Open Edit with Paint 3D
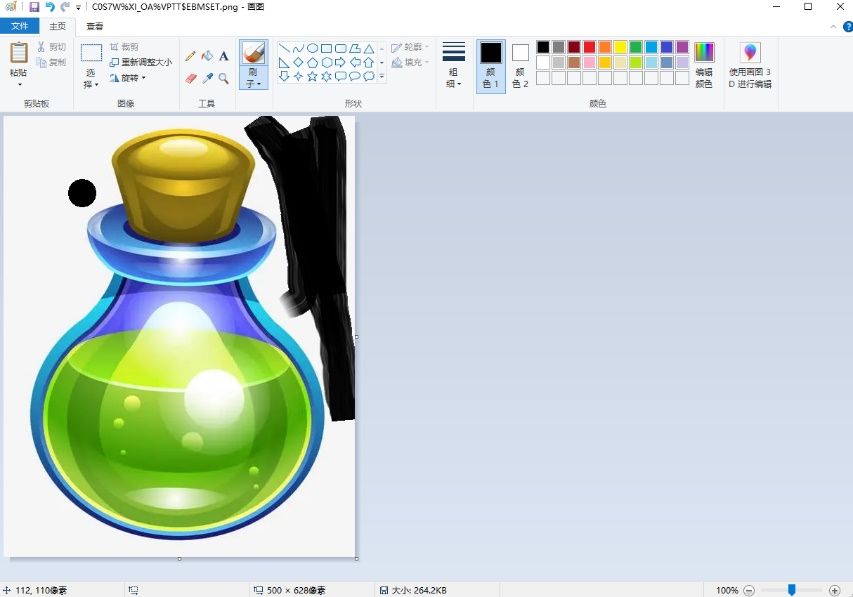Viewport: 853px width, 597px height. coord(750,66)
